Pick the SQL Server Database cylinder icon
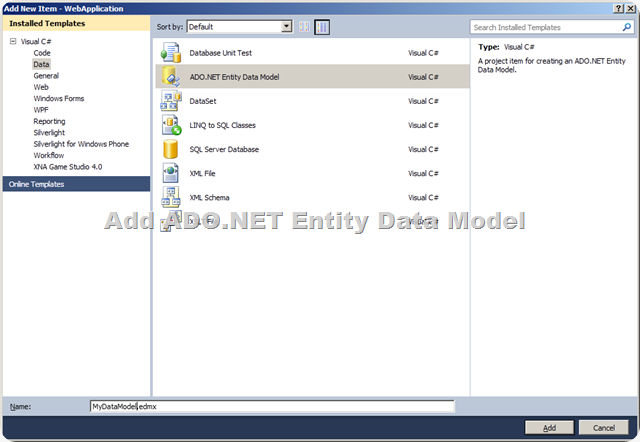This screenshot has width=640, height=442. [171, 149]
